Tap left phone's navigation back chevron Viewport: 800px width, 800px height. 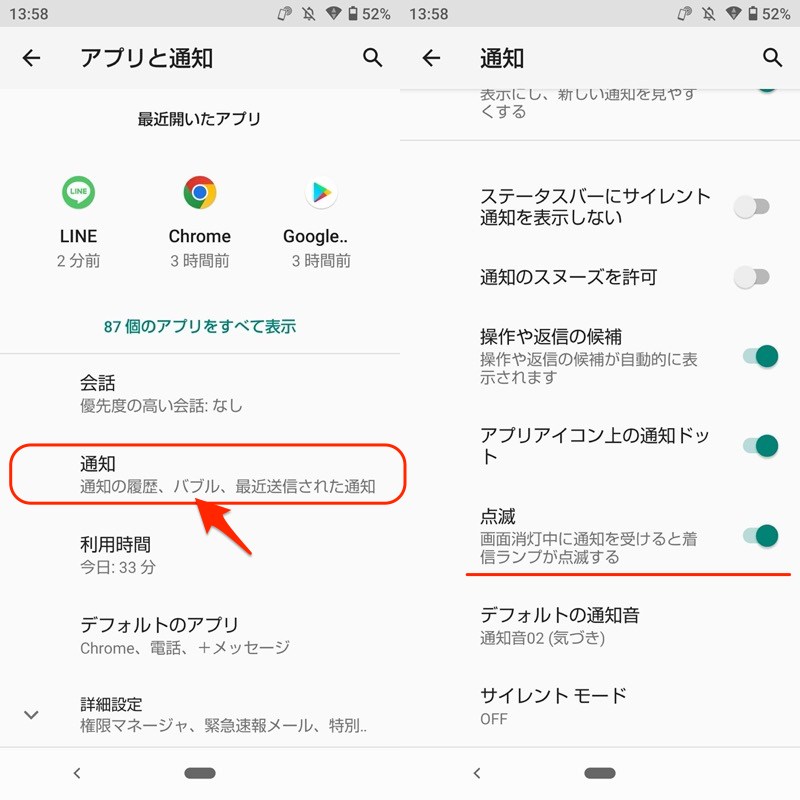click(x=77, y=773)
